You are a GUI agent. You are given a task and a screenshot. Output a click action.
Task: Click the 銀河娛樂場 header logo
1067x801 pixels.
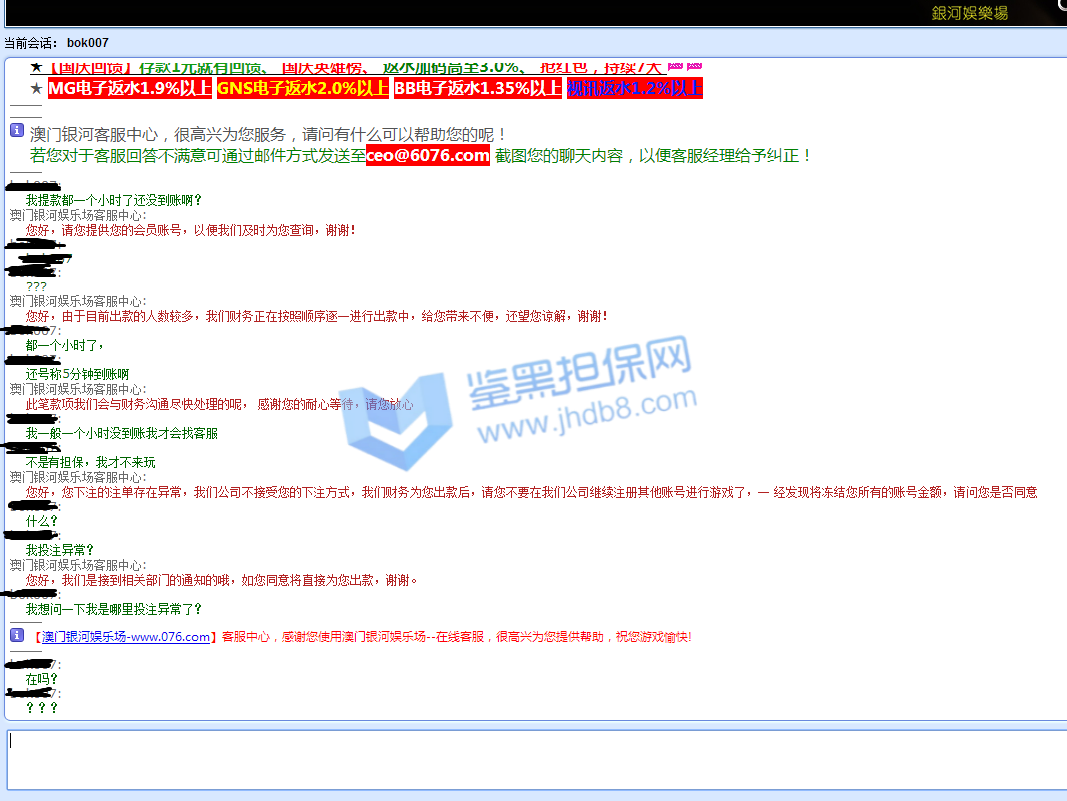click(969, 13)
